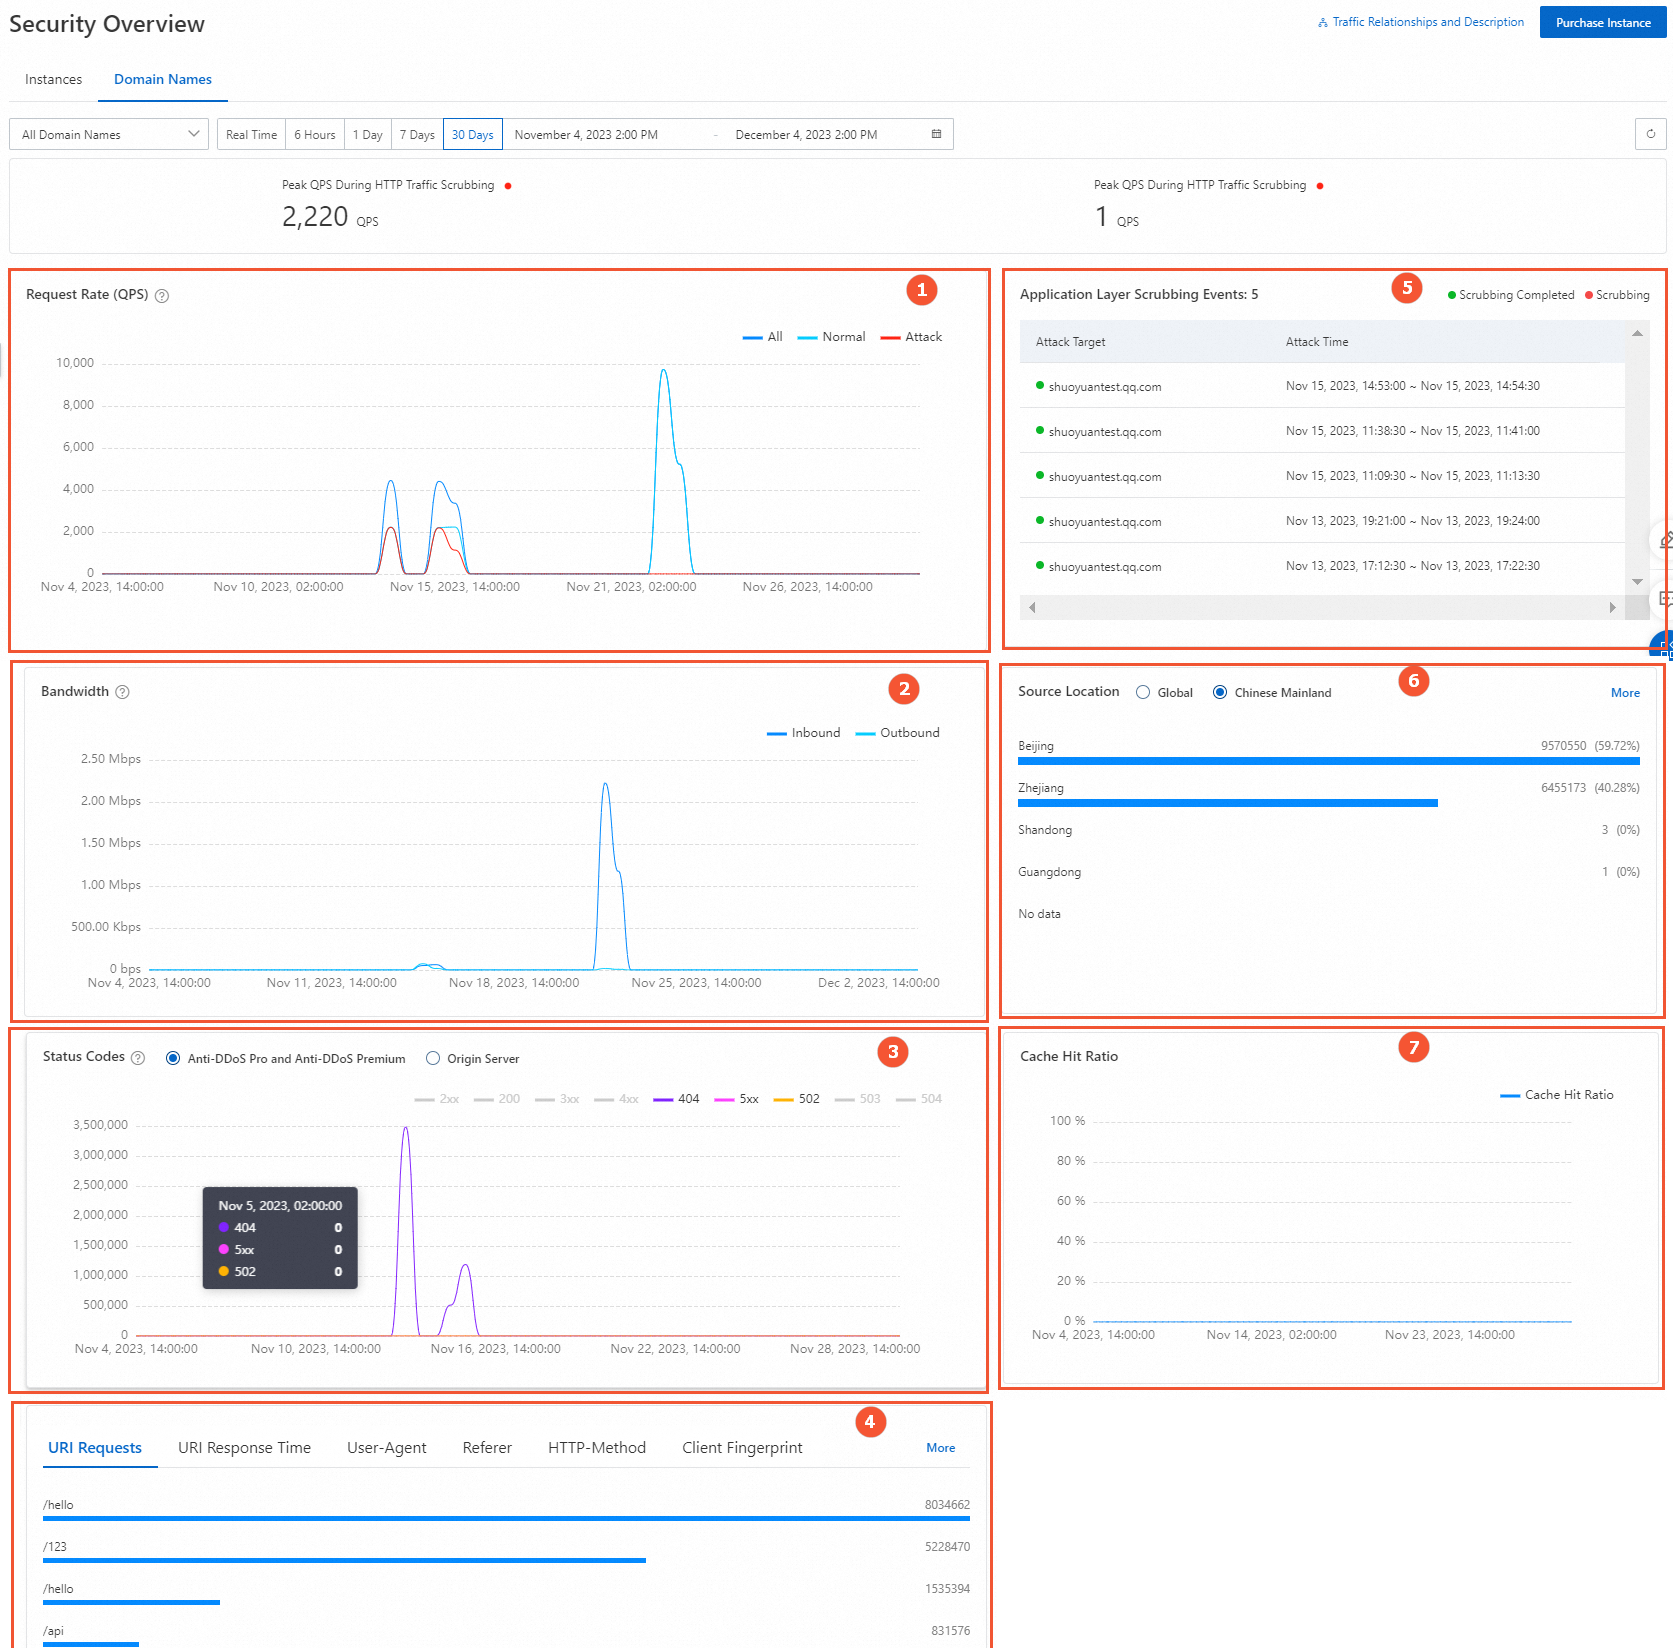This screenshot has width=1673, height=1648.
Task: Switch to the Domain Names tab
Action: [163, 79]
